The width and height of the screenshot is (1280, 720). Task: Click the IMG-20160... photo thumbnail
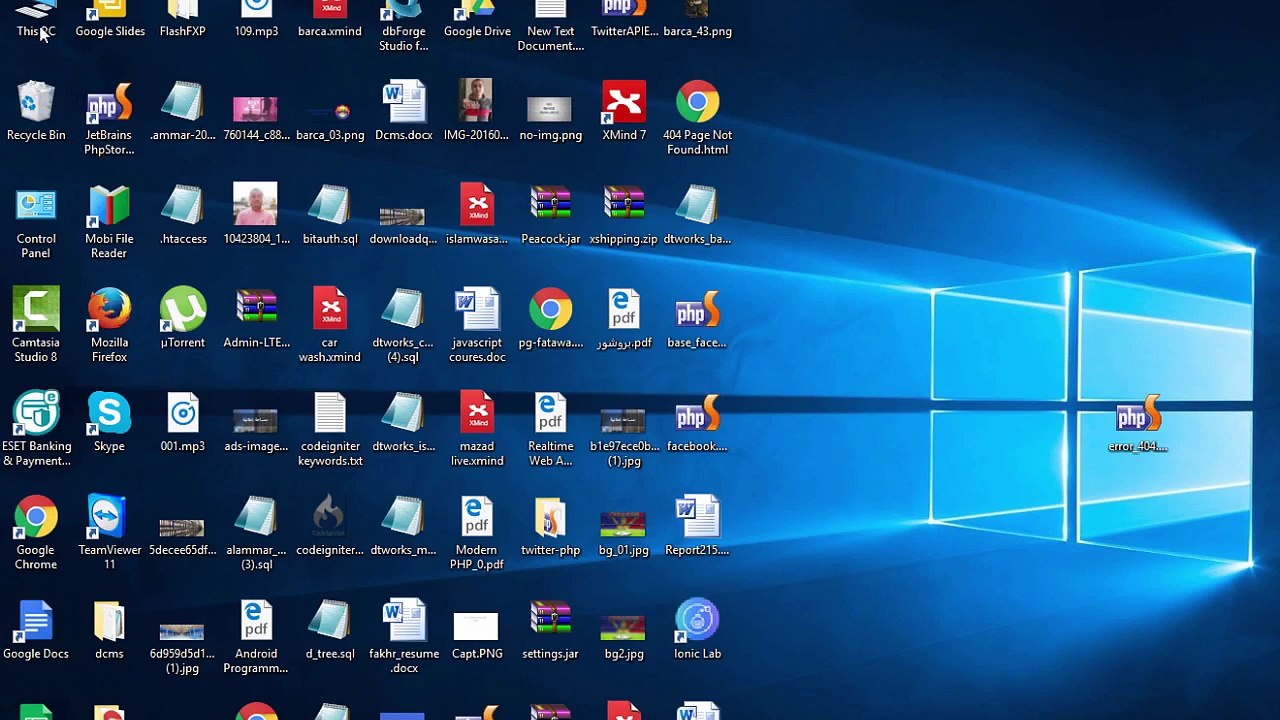coord(477,111)
